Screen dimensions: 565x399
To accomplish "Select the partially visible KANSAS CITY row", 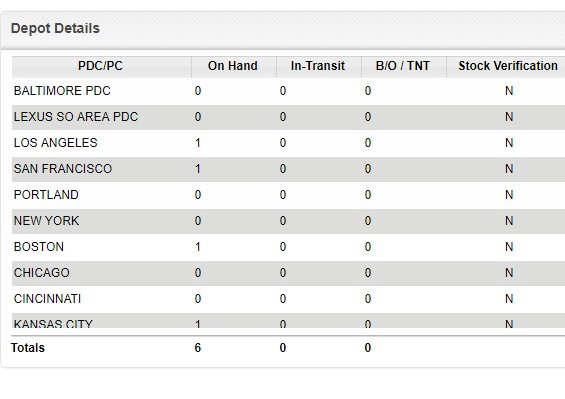I will tap(288, 320).
